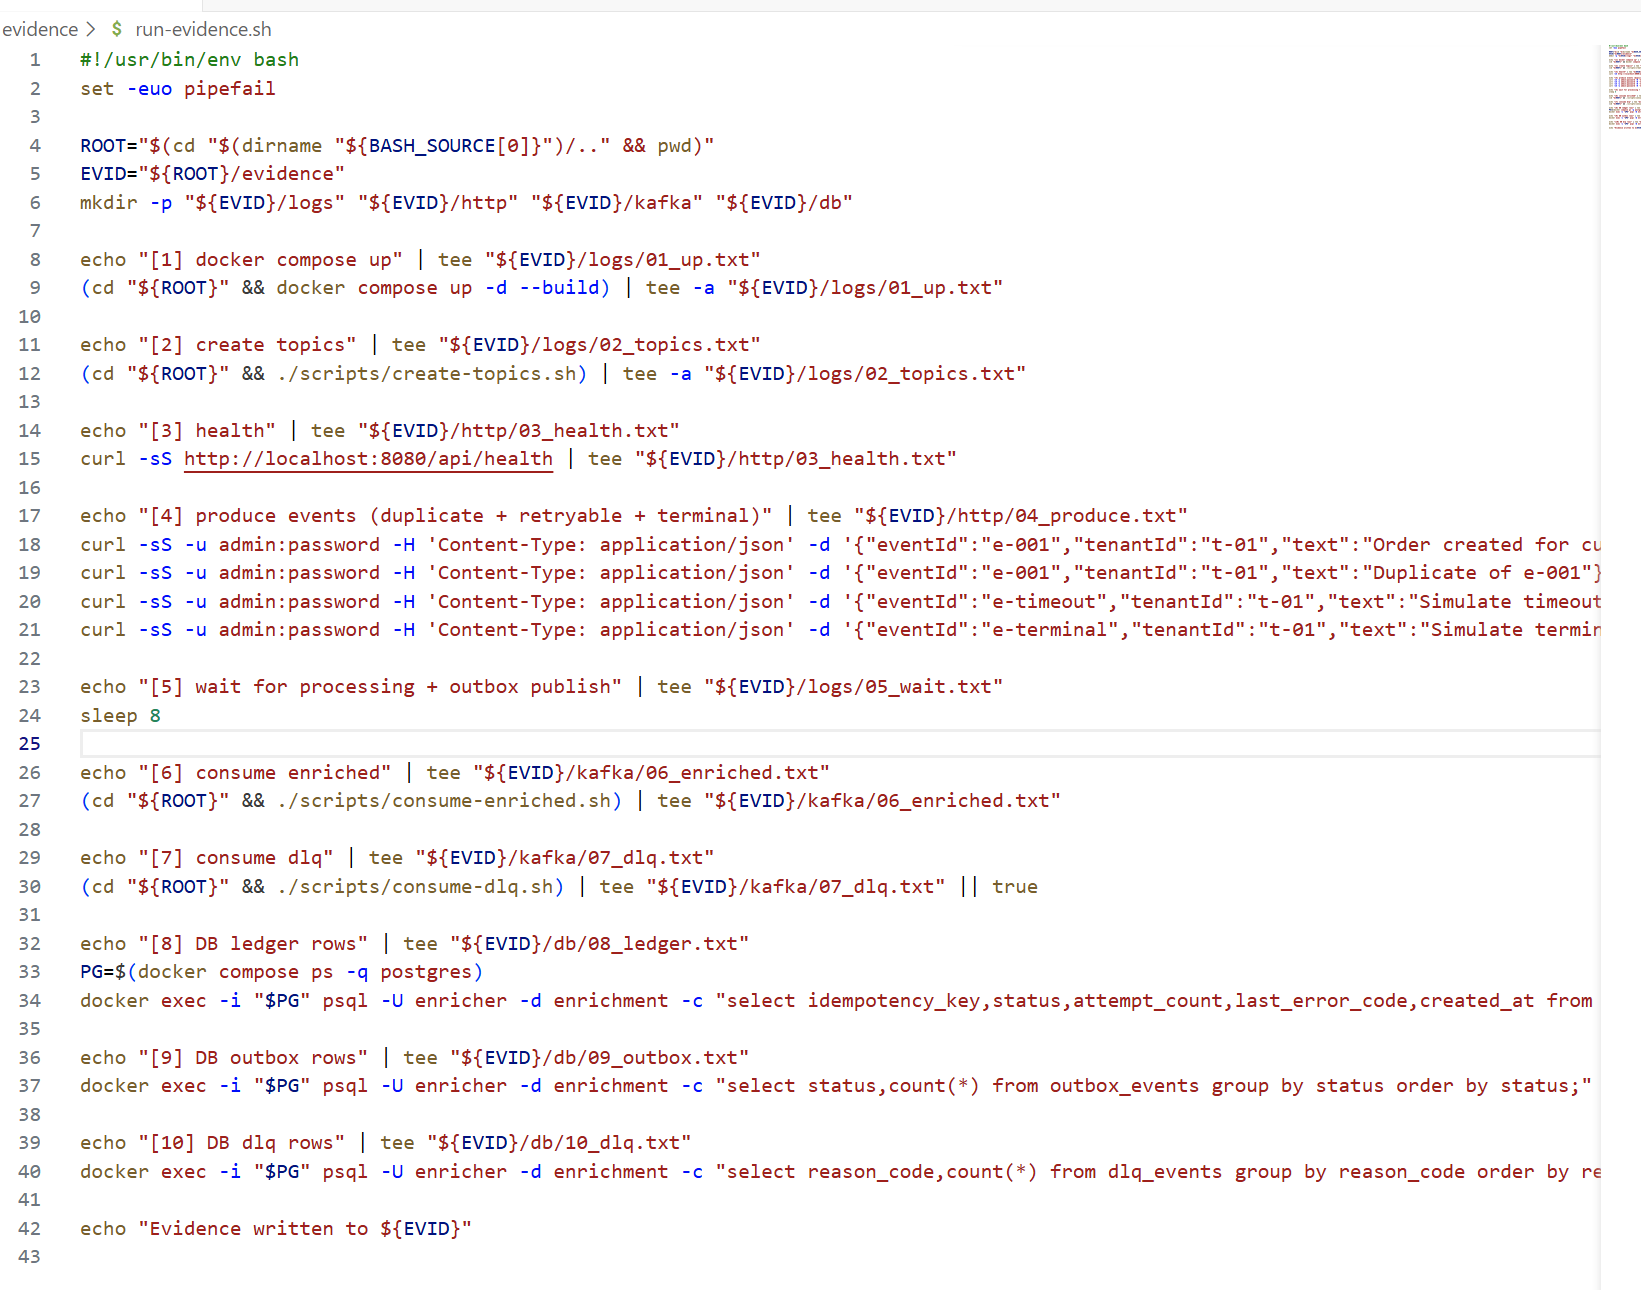The height and width of the screenshot is (1290, 1641).
Task: Click inside the highlighted empty line 25
Action: pos(400,743)
